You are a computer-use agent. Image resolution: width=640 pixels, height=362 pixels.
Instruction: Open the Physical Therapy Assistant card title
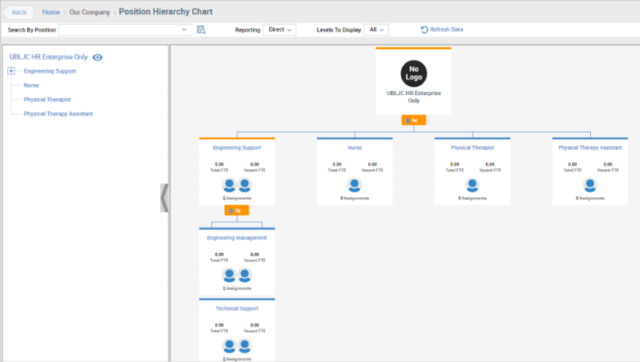[590, 148]
